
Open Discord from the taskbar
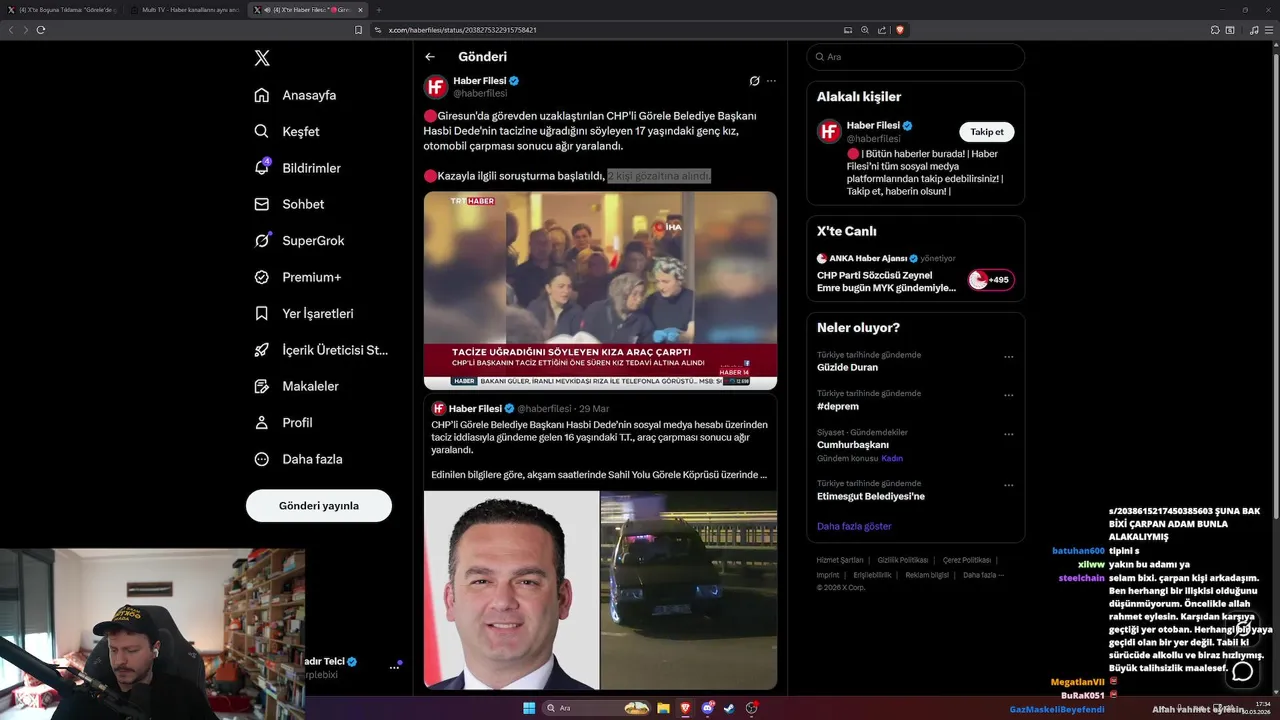(707, 708)
